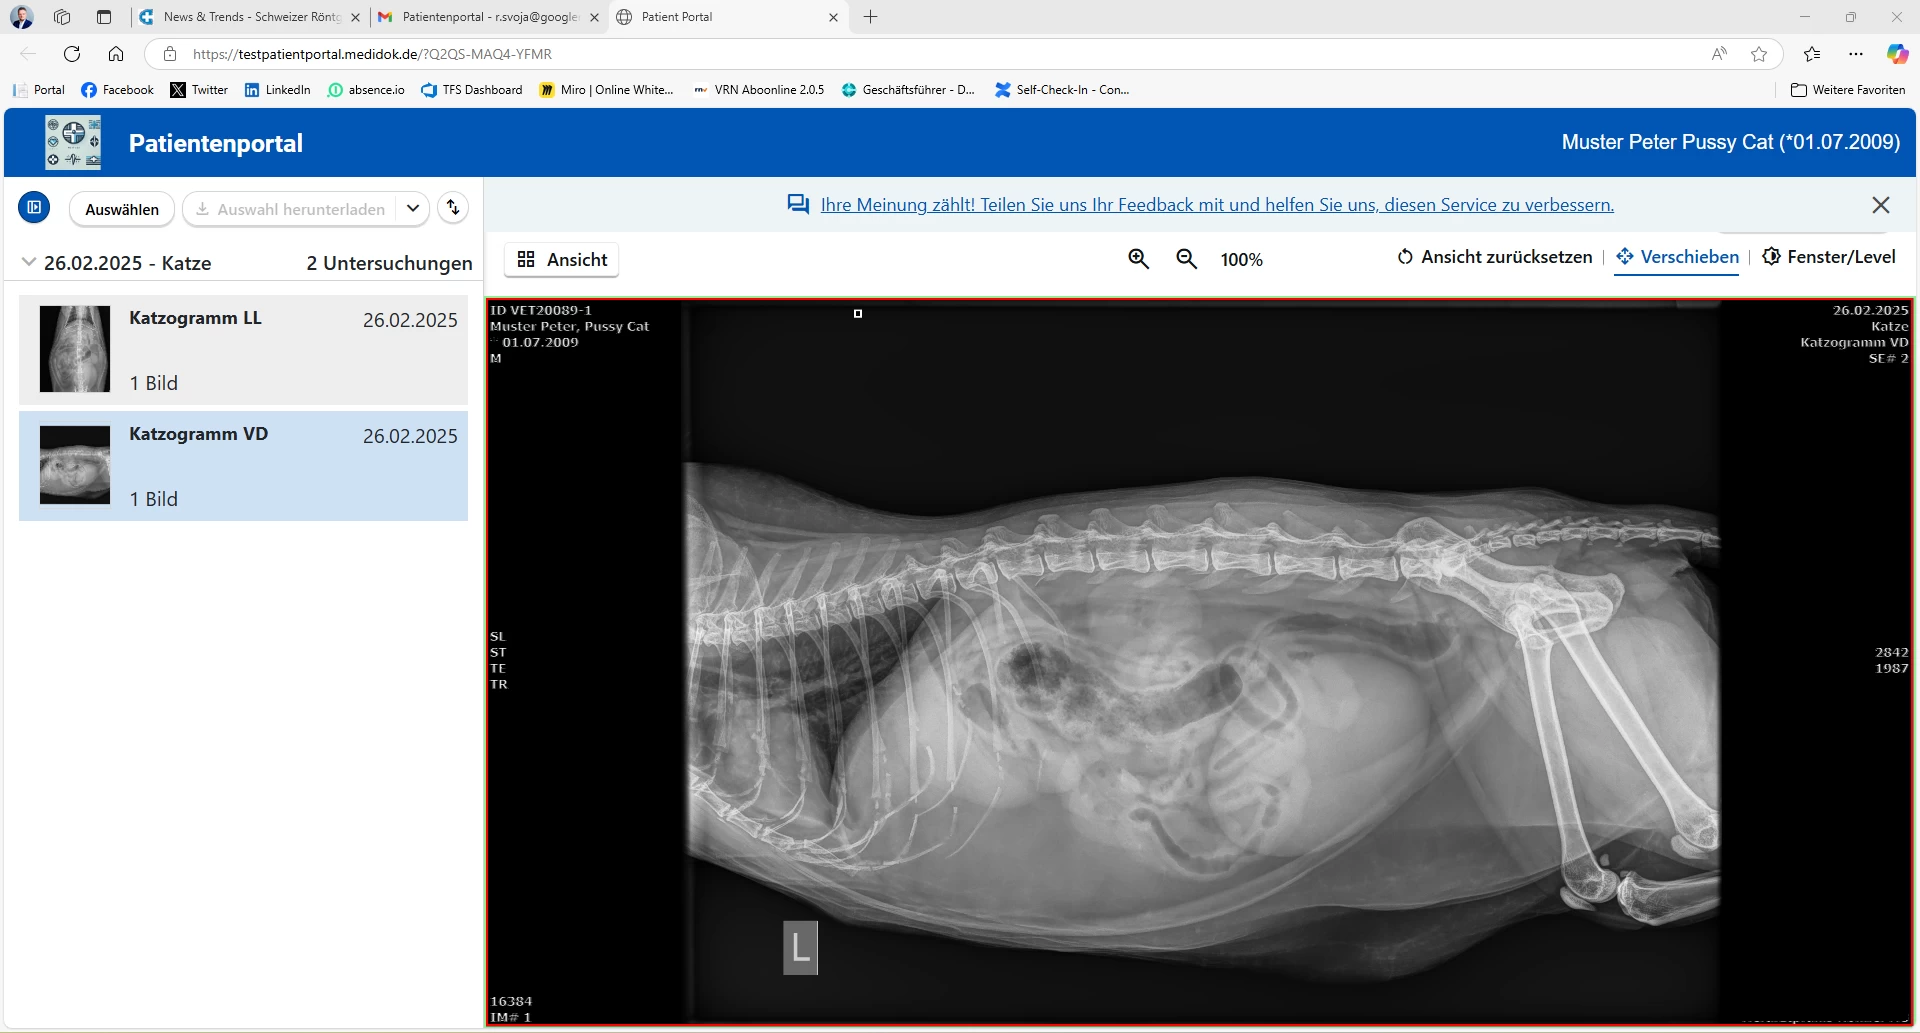Open the TFS Dashboard bookmark

coord(472,90)
